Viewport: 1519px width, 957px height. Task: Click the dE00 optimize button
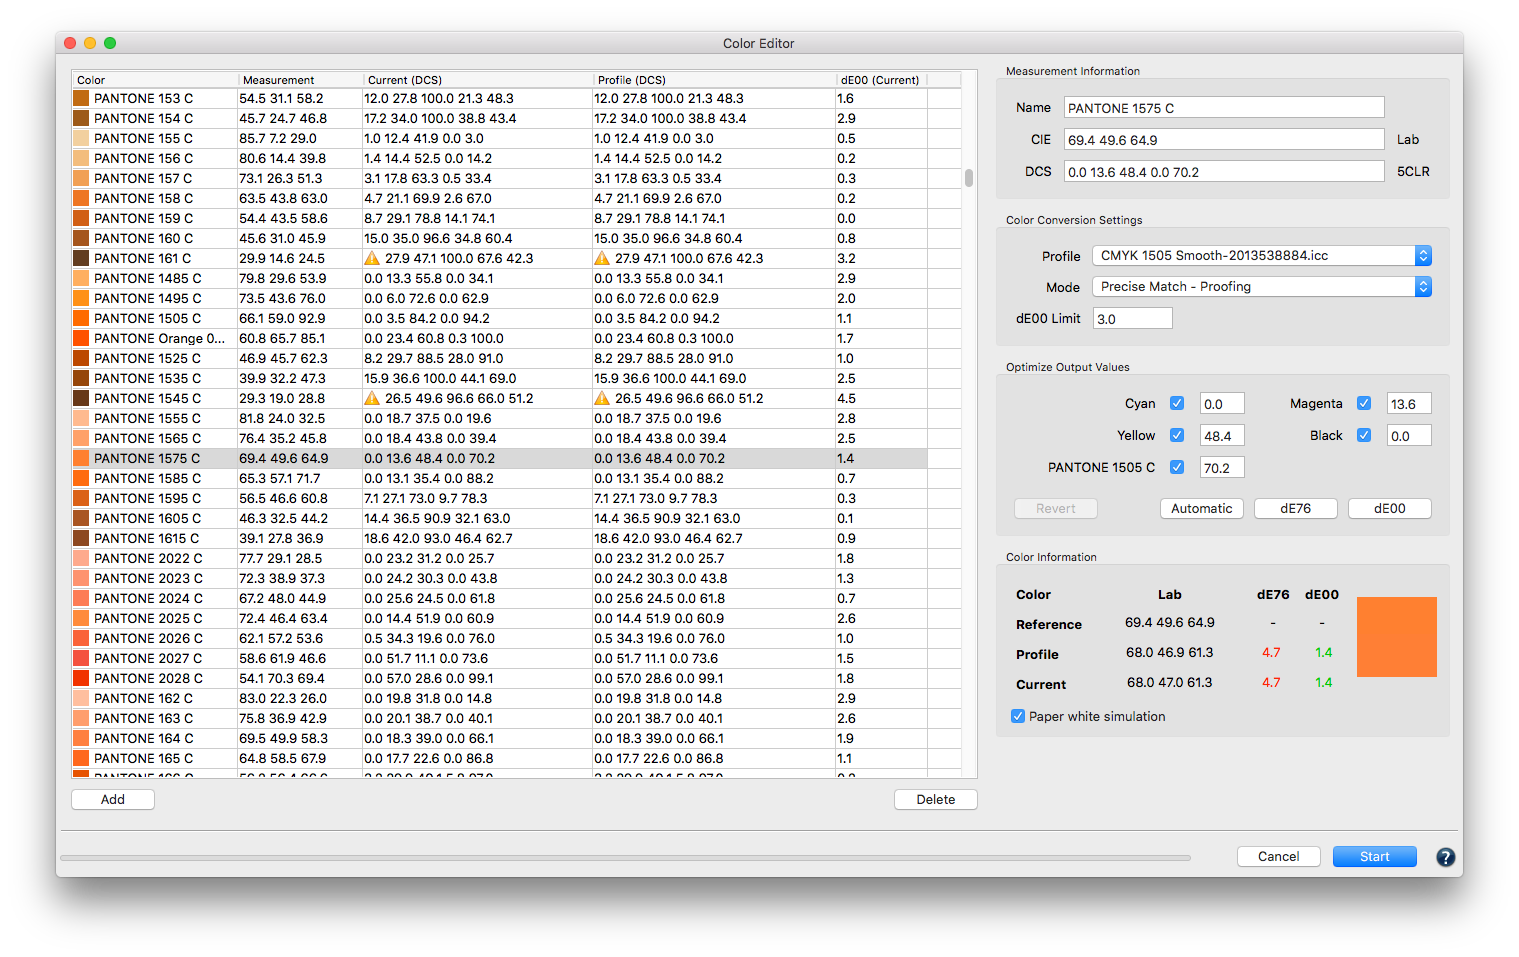(x=1390, y=508)
